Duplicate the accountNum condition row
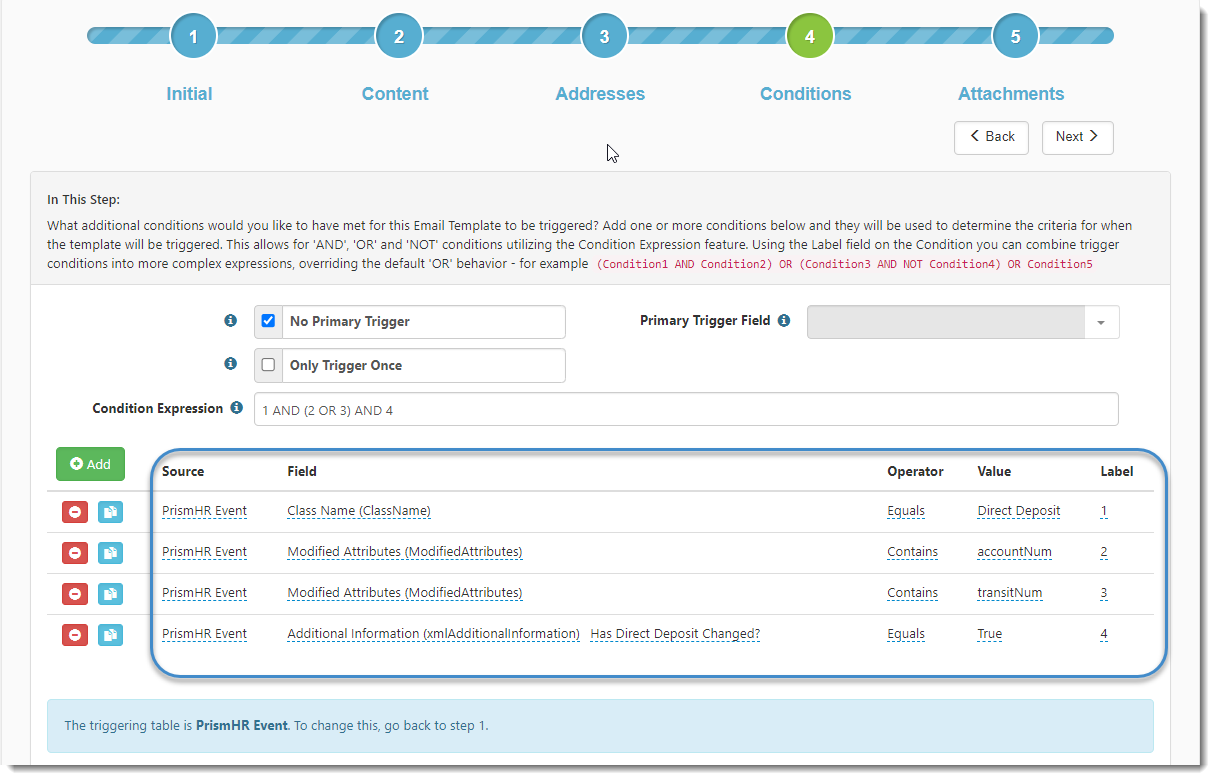The height and width of the screenshot is (780, 1215). coord(110,553)
